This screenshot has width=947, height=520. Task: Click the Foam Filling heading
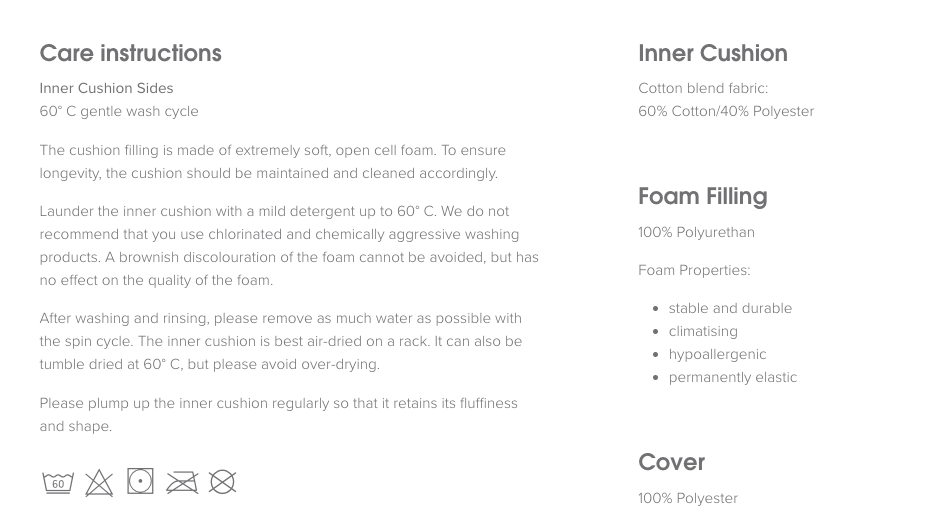[x=702, y=196]
